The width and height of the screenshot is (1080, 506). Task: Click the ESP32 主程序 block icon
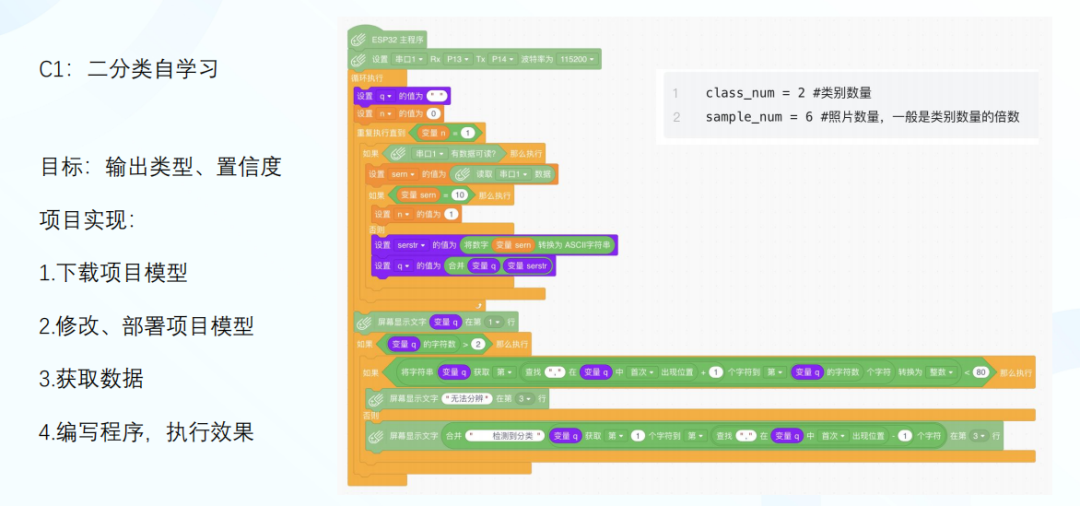[359, 39]
